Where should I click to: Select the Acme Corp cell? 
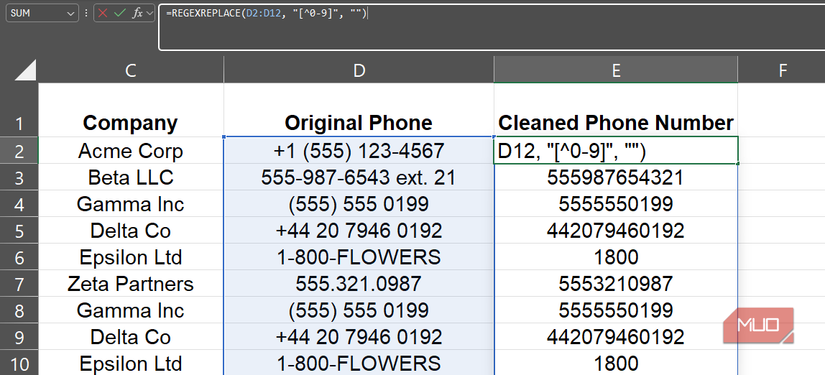point(131,150)
